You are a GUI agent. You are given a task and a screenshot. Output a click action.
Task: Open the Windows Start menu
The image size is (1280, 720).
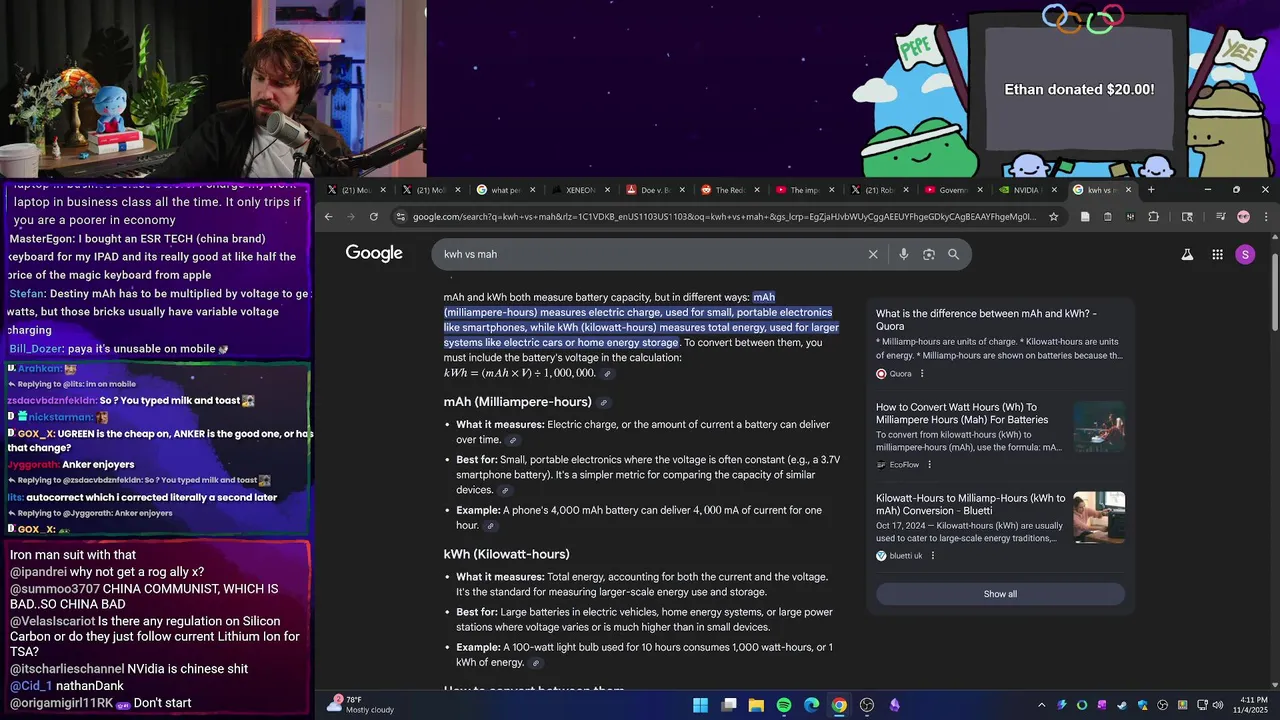tap(701, 705)
